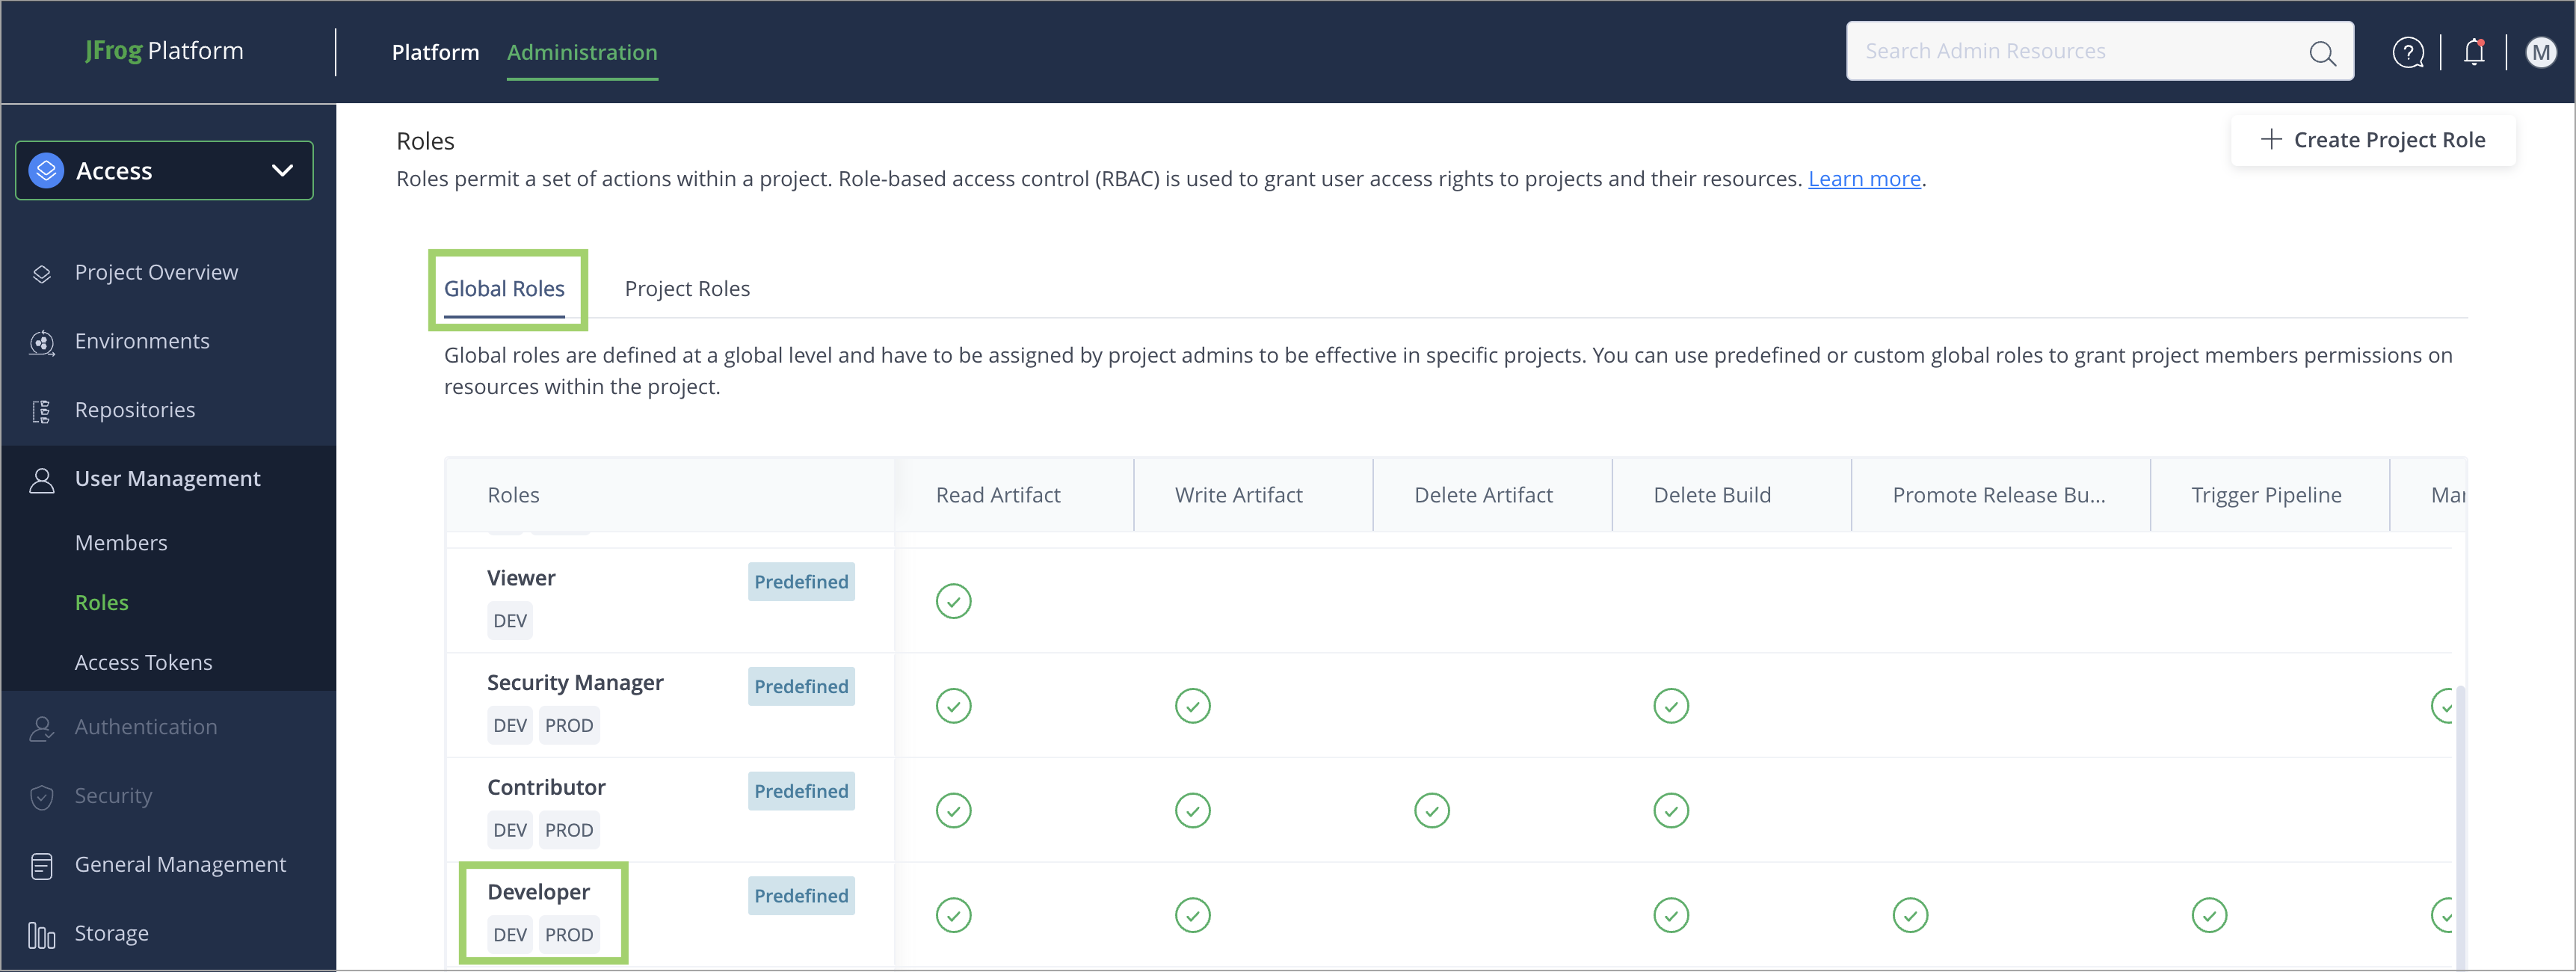Viewport: 2576px width, 972px height.
Task: Open the user avatar M icon
Action: point(2540,52)
